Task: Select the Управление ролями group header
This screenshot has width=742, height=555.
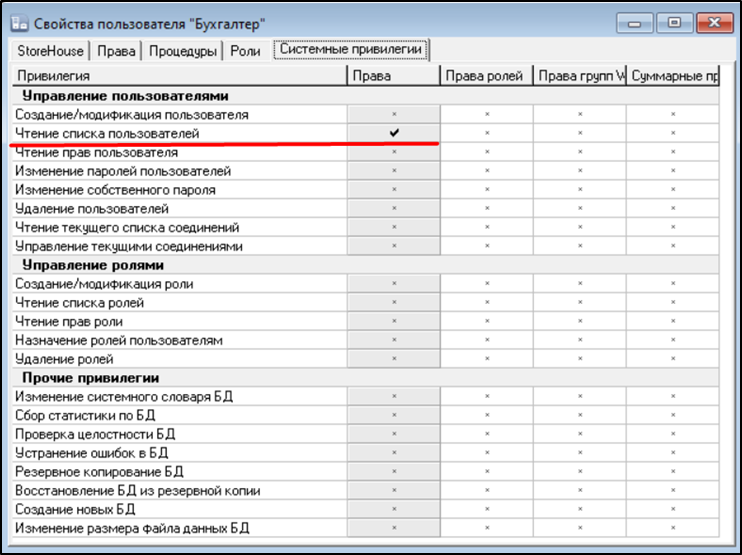Action: (90, 266)
